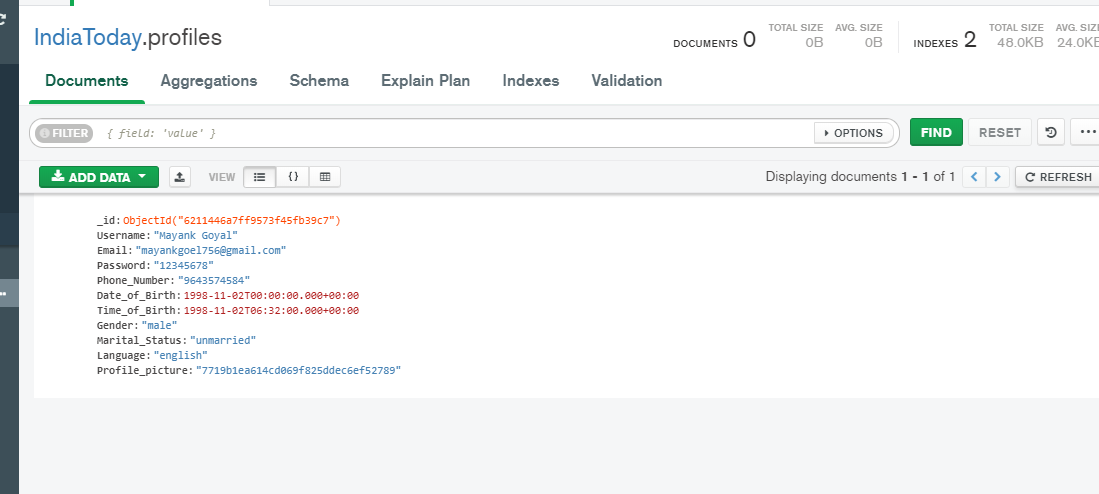1099x494 pixels.
Task: Open past queries history icon
Action: point(1051,132)
